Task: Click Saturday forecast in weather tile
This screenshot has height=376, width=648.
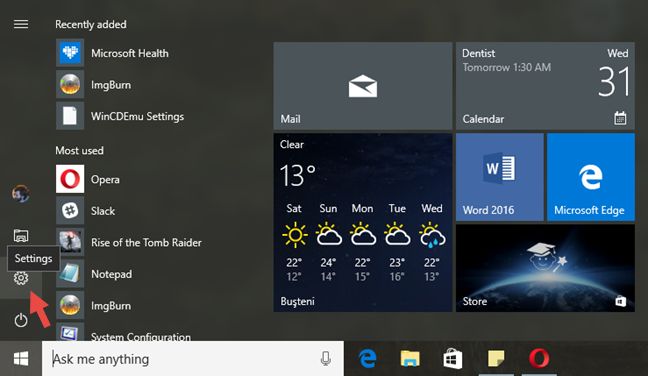Action: point(294,243)
